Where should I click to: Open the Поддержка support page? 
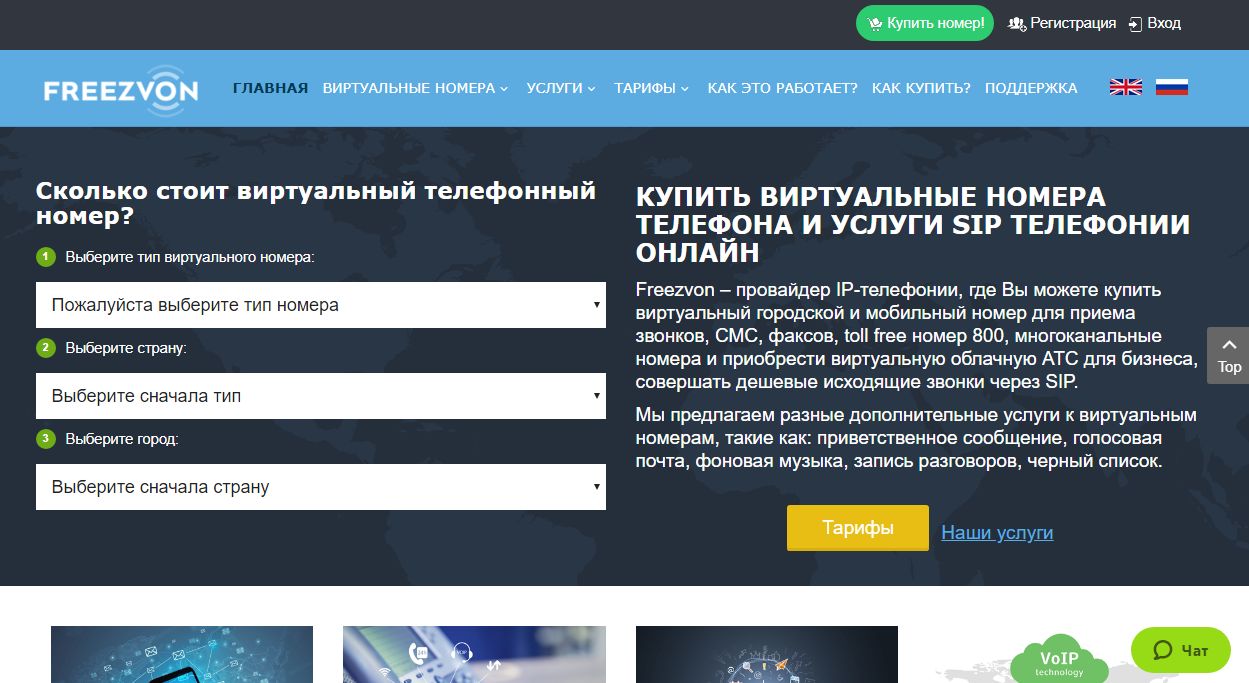(x=1031, y=88)
